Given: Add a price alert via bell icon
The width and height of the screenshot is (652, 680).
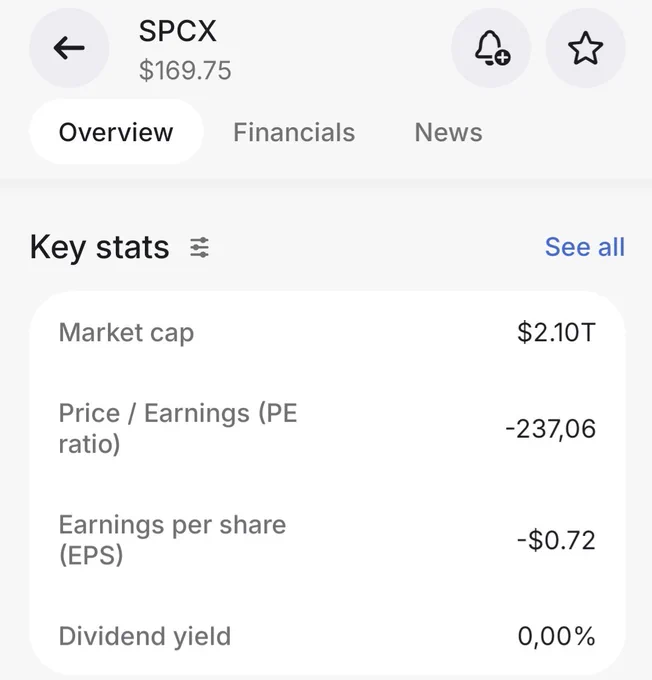Looking at the screenshot, I should (491, 48).
